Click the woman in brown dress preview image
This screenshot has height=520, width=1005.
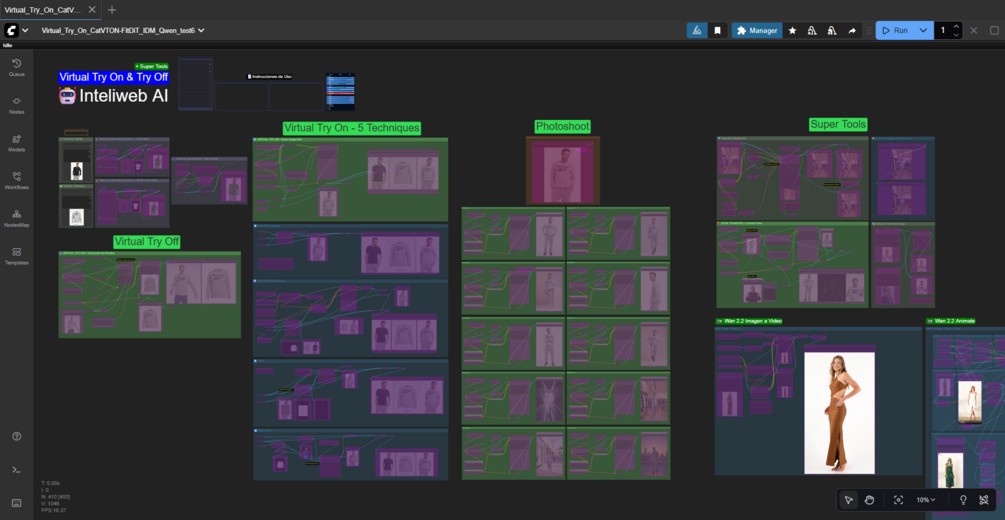(x=839, y=413)
